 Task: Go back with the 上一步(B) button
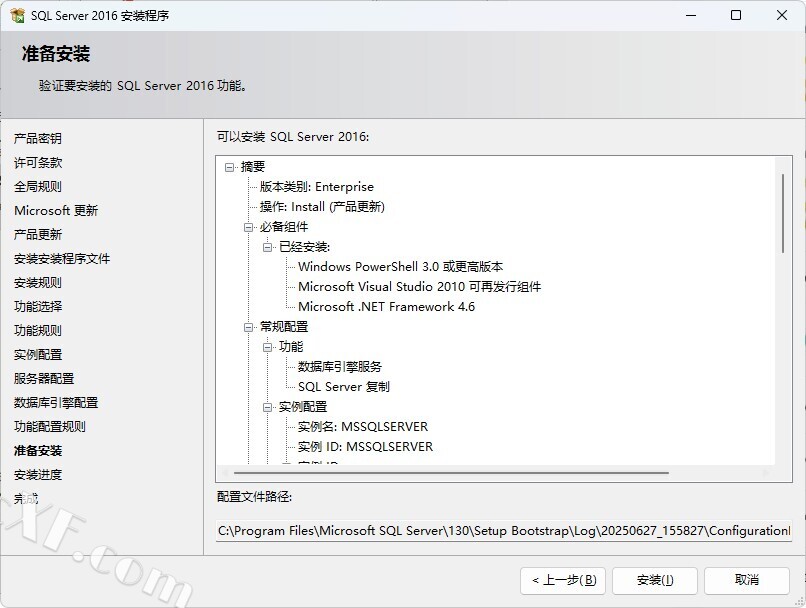563,580
